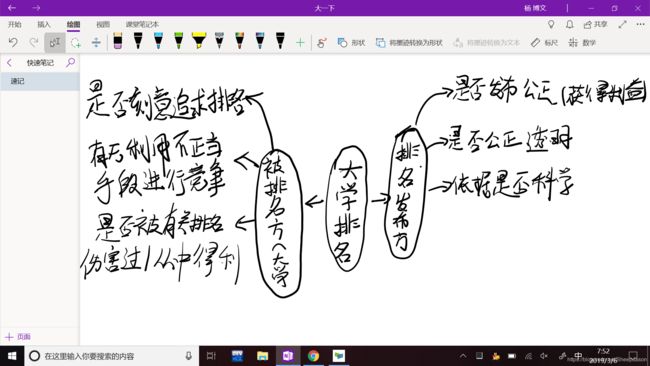Open File Explorer from the taskbar

[x=262, y=356]
